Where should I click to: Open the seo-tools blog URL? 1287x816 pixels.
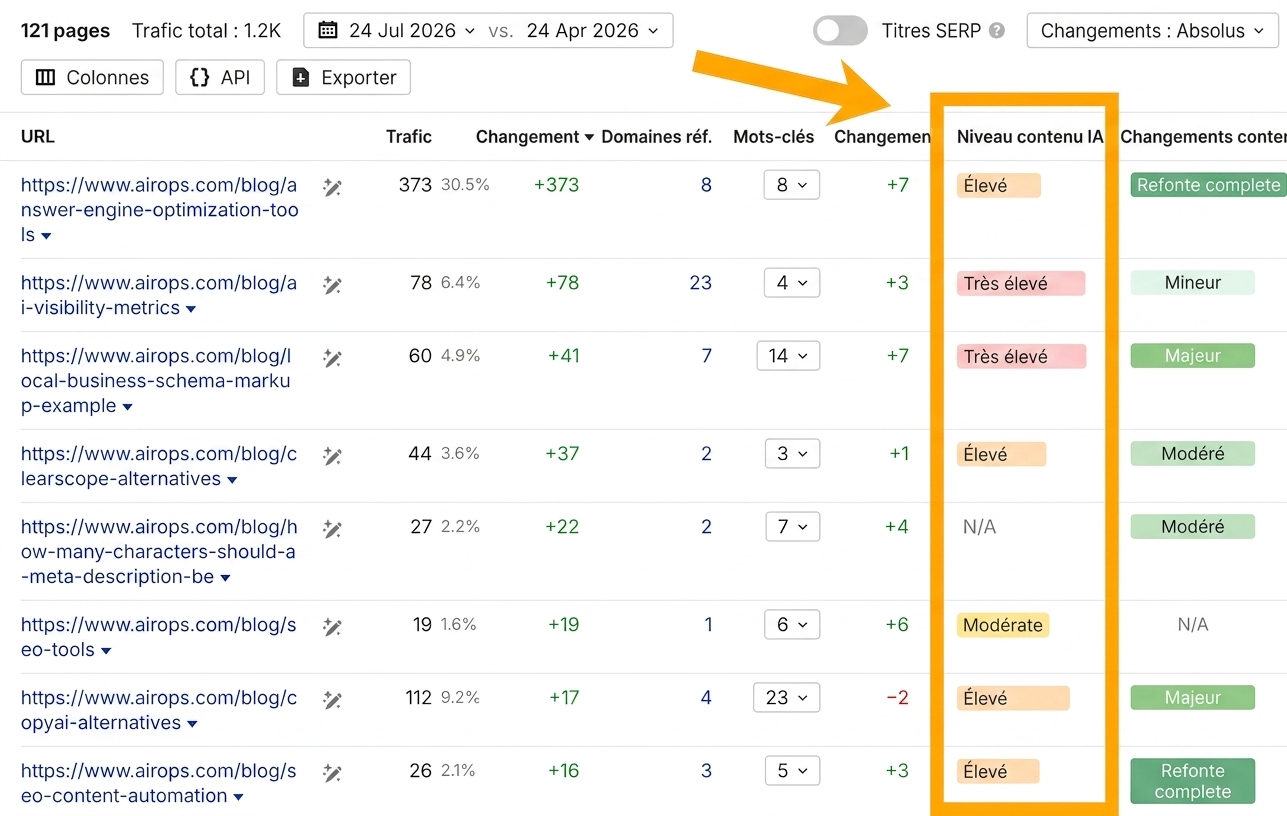(x=159, y=637)
